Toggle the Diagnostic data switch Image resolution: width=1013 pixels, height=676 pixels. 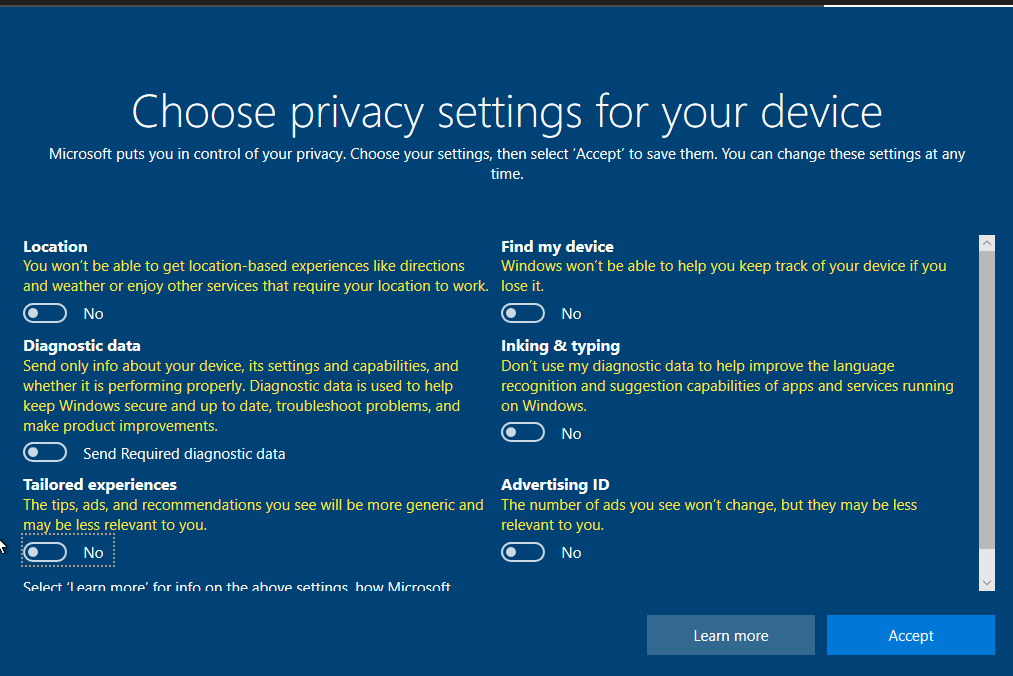coord(45,452)
